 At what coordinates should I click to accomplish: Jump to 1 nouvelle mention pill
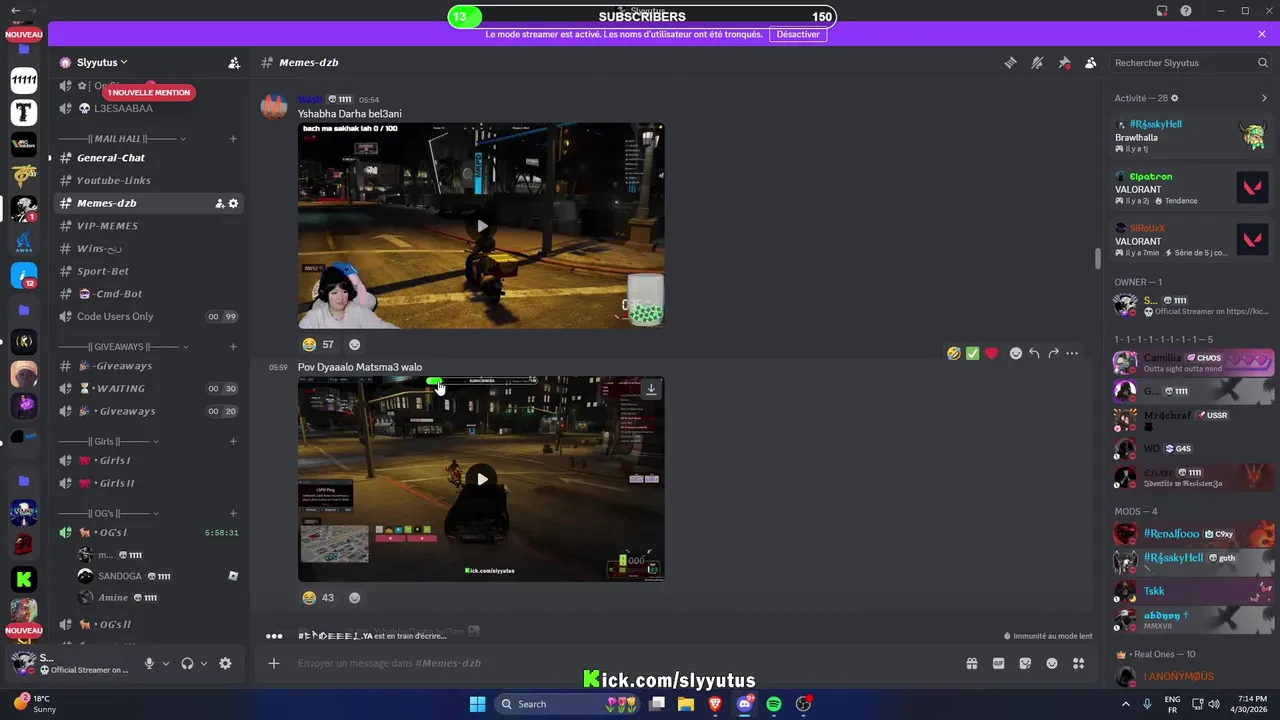(x=148, y=92)
